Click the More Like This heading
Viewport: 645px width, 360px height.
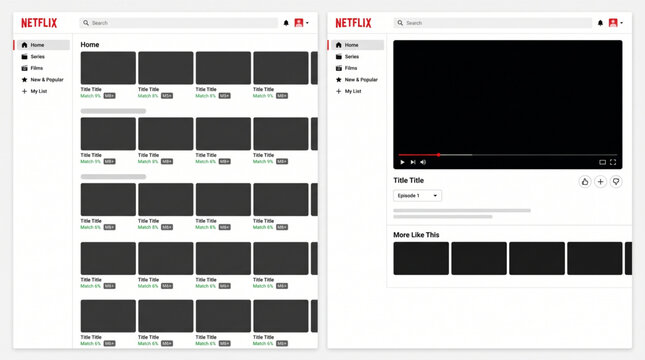pyautogui.click(x=416, y=235)
